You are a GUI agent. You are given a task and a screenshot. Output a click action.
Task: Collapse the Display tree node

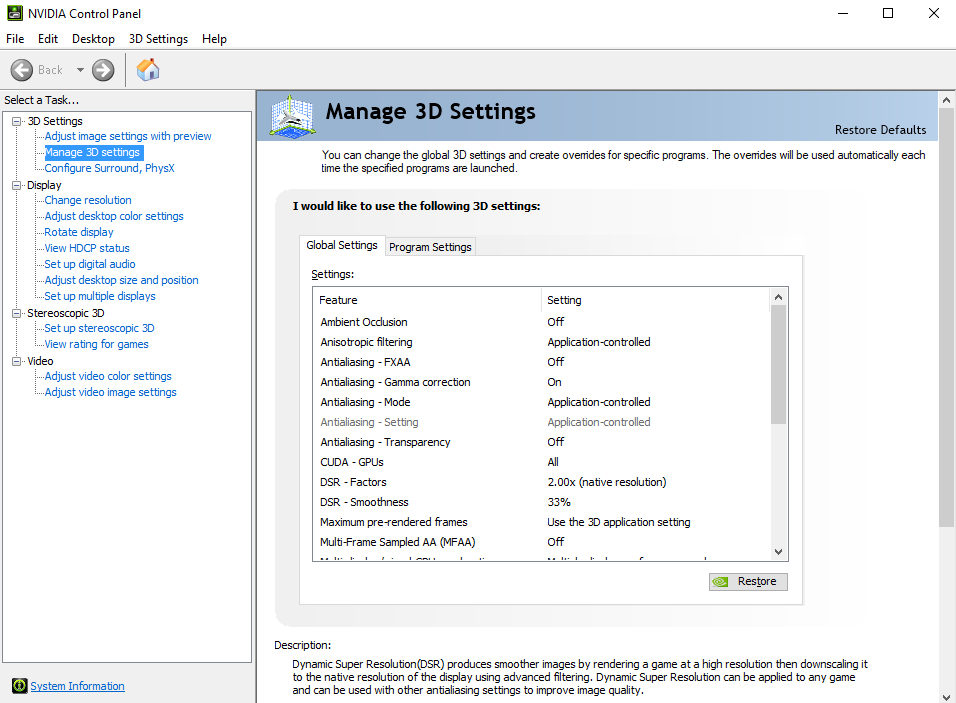click(17, 185)
